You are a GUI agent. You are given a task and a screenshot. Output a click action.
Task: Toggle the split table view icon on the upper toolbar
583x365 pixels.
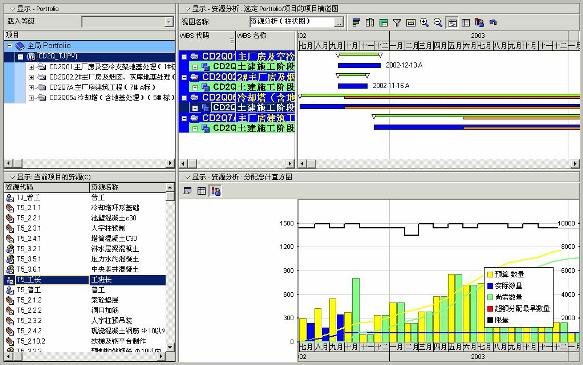pyautogui.click(x=466, y=23)
